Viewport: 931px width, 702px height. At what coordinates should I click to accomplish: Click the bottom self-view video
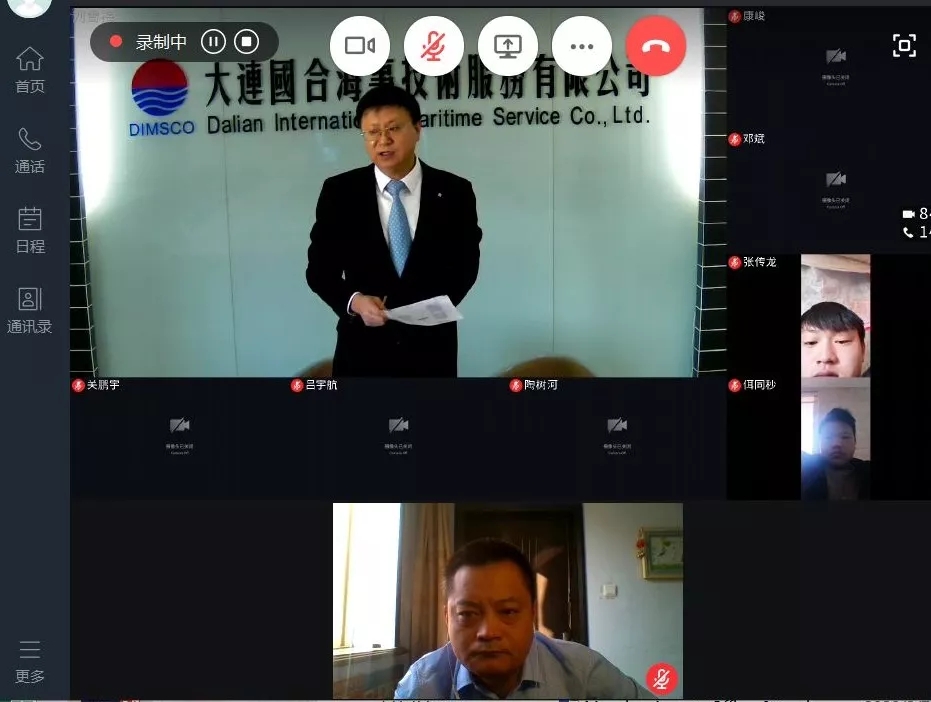[x=508, y=600]
